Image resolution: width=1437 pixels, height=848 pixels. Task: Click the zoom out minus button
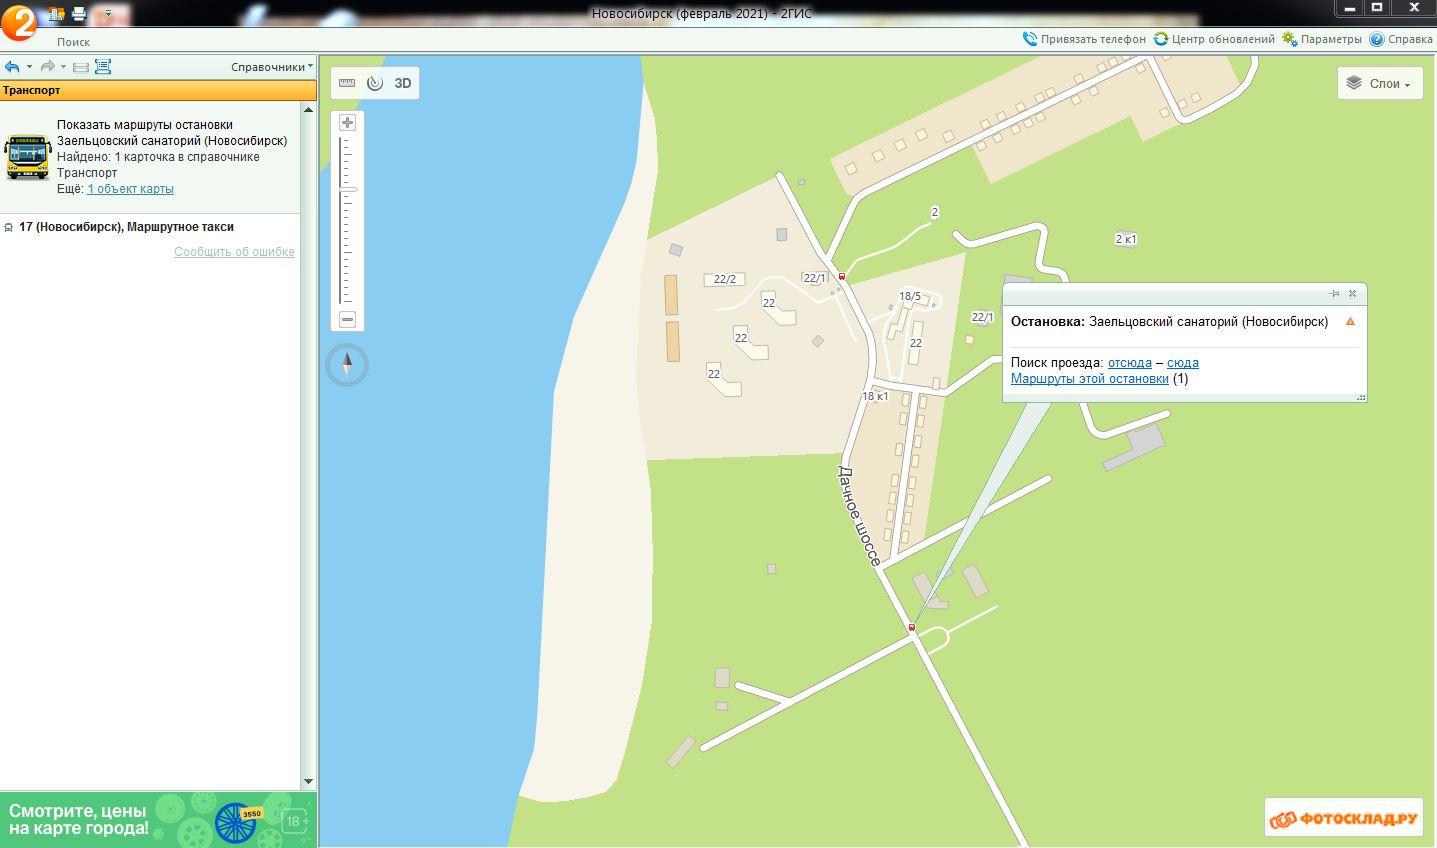coord(347,320)
